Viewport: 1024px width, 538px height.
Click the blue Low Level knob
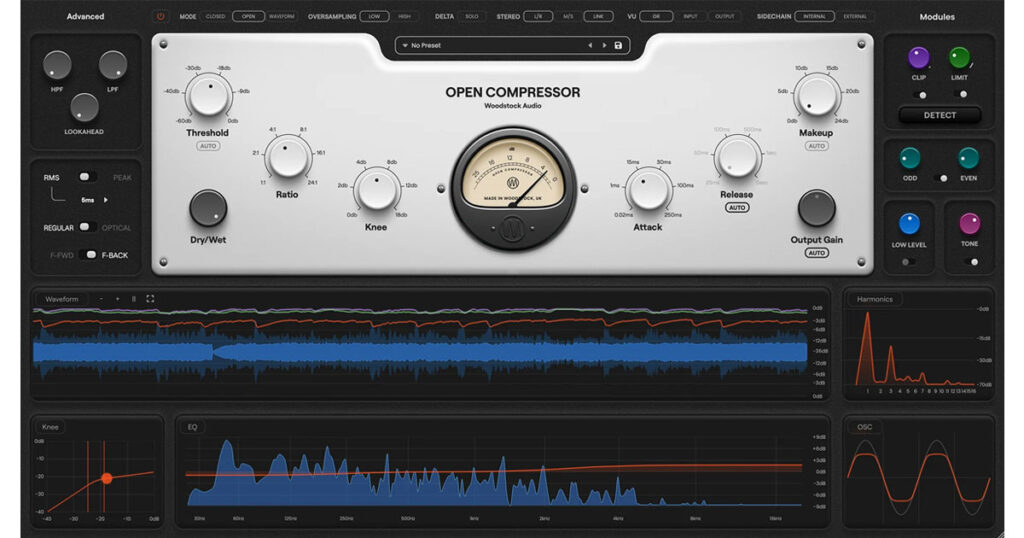(x=909, y=224)
